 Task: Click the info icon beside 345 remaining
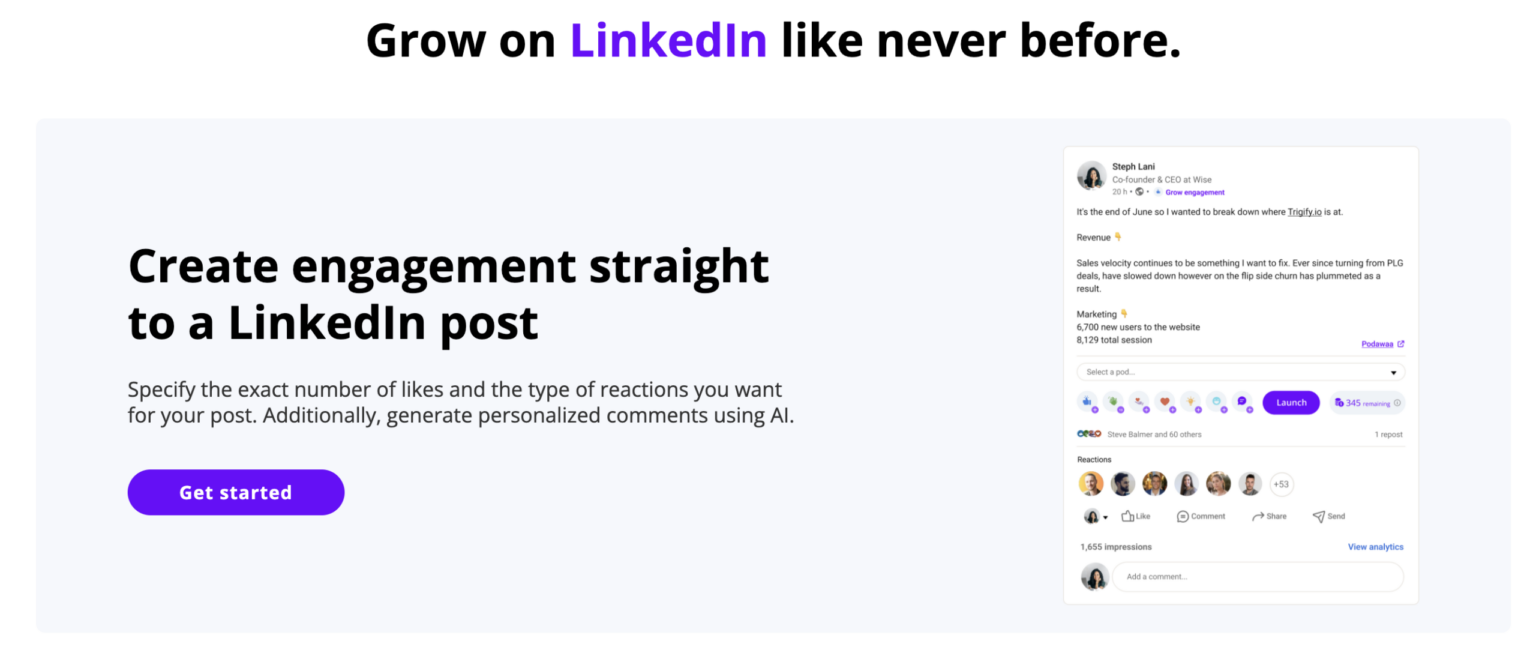coord(1398,402)
